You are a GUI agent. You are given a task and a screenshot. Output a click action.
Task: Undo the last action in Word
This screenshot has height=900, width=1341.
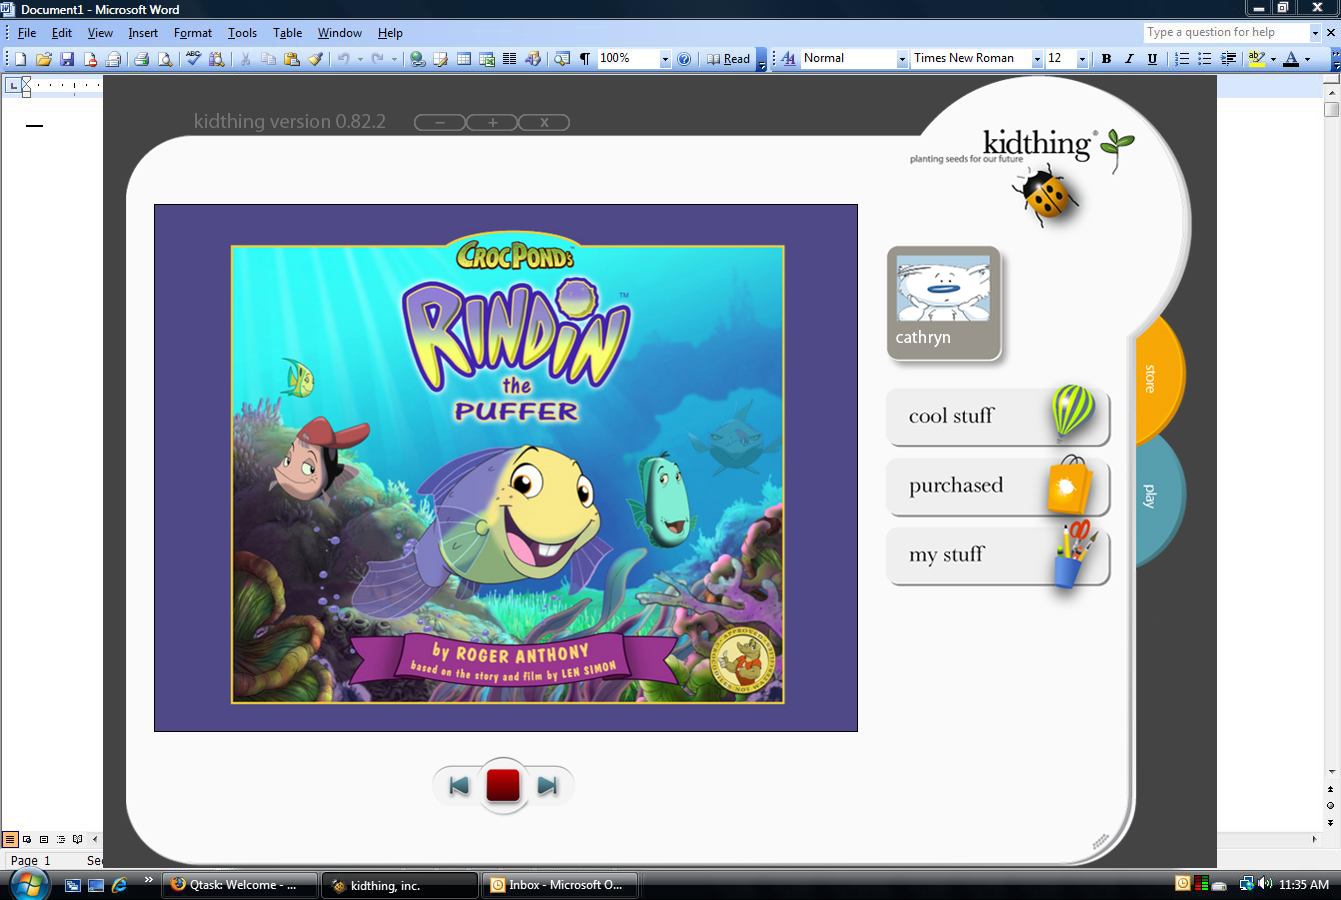[x=343, y=59]
